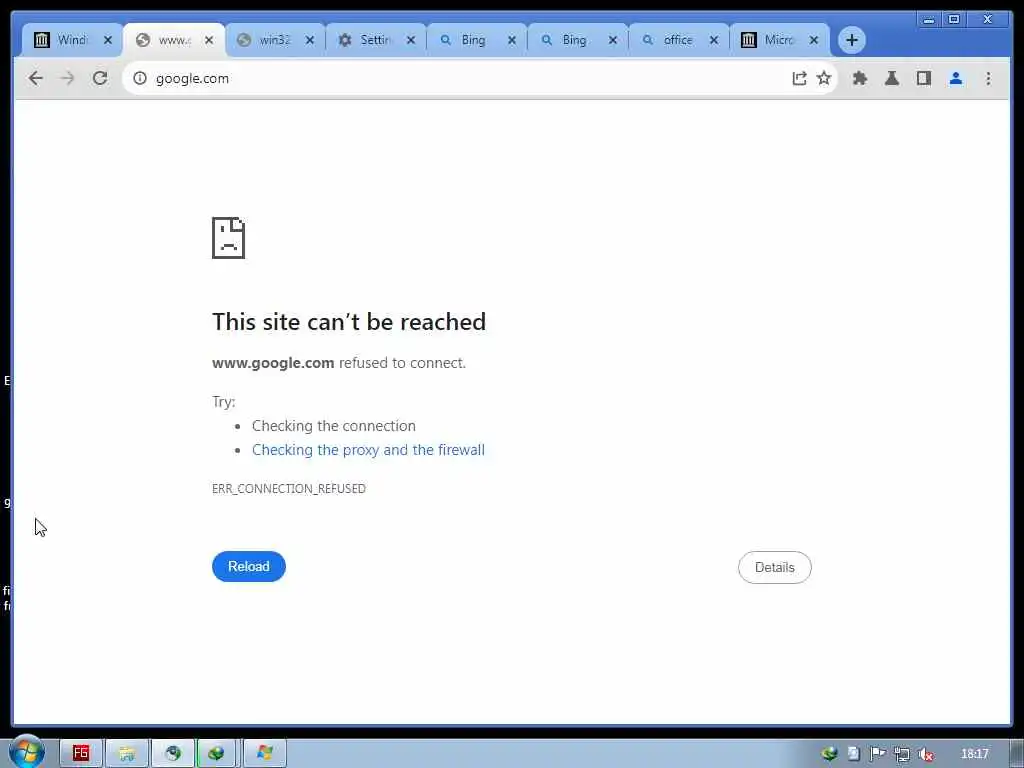Click the Windows flag taskbar button

(264, 753)
